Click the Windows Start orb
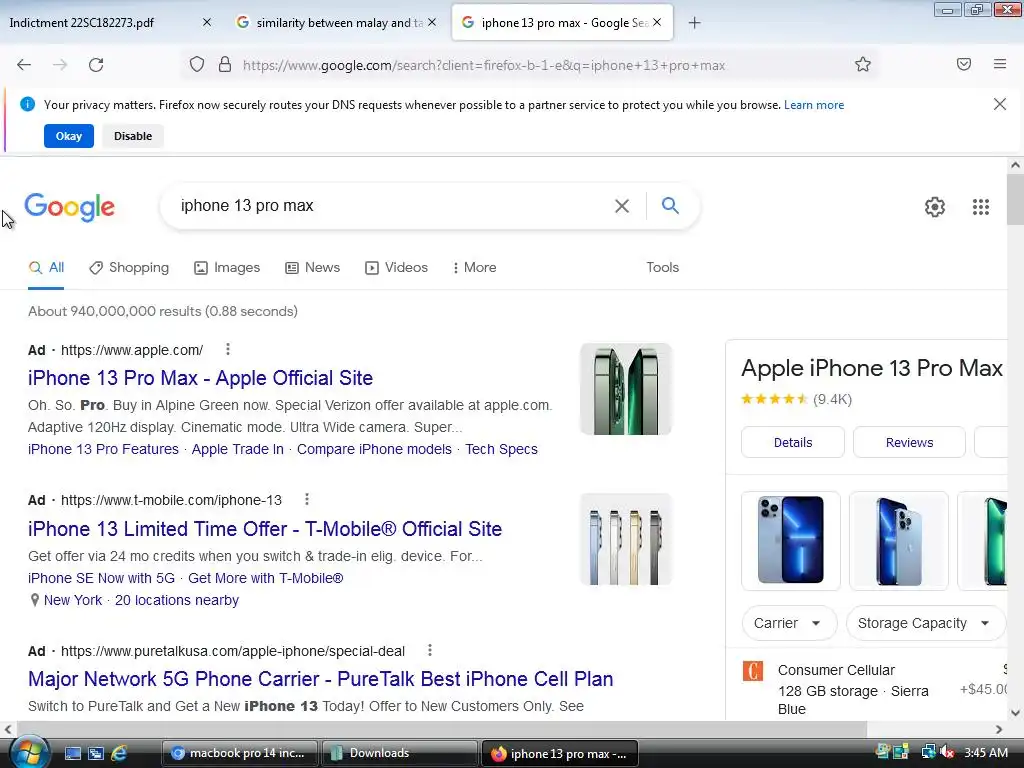1024x768 pixels. [x=29, y=753]
